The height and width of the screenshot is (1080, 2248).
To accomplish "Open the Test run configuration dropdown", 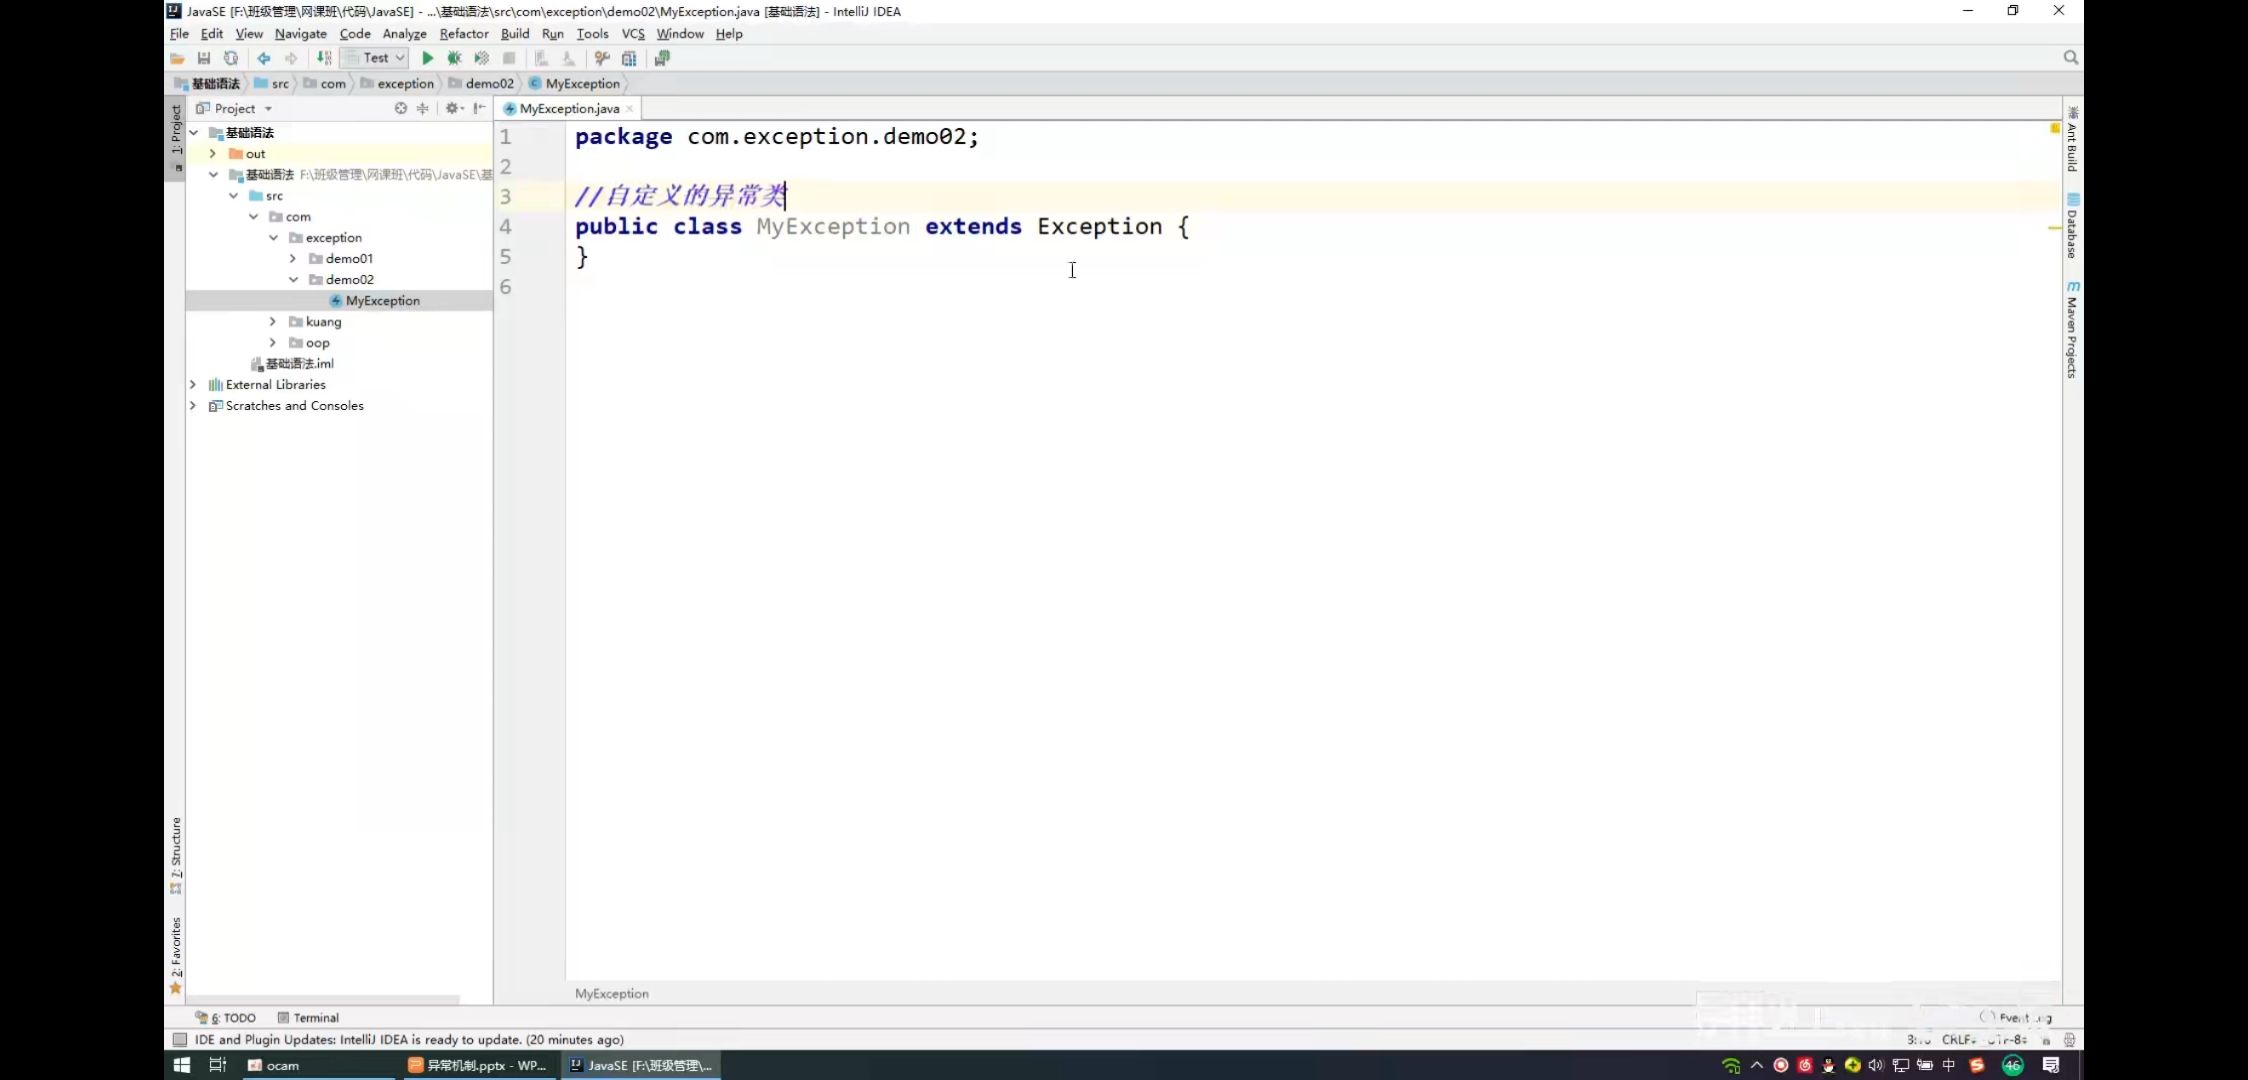I will [x=376, y=58].
